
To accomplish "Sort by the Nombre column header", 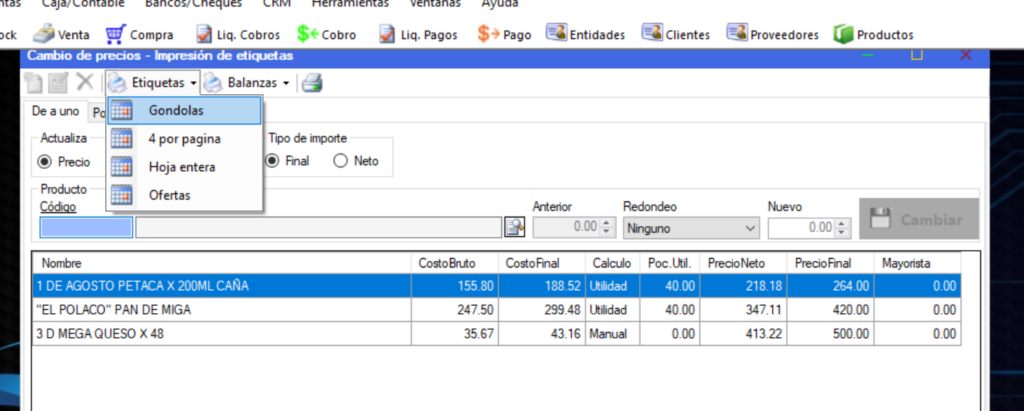I will click(x=221, y=263).
